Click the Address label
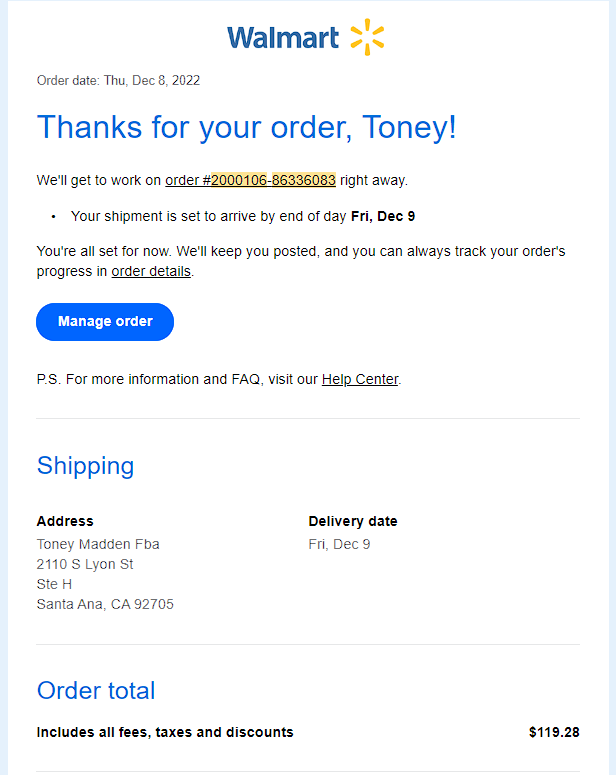This screenshot has width=616, height=775. 65,521
